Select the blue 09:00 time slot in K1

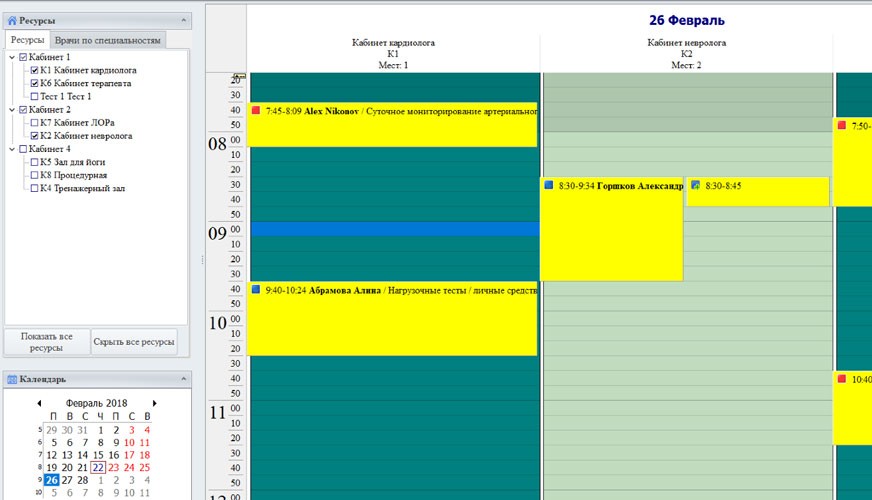tap(393, 229)
